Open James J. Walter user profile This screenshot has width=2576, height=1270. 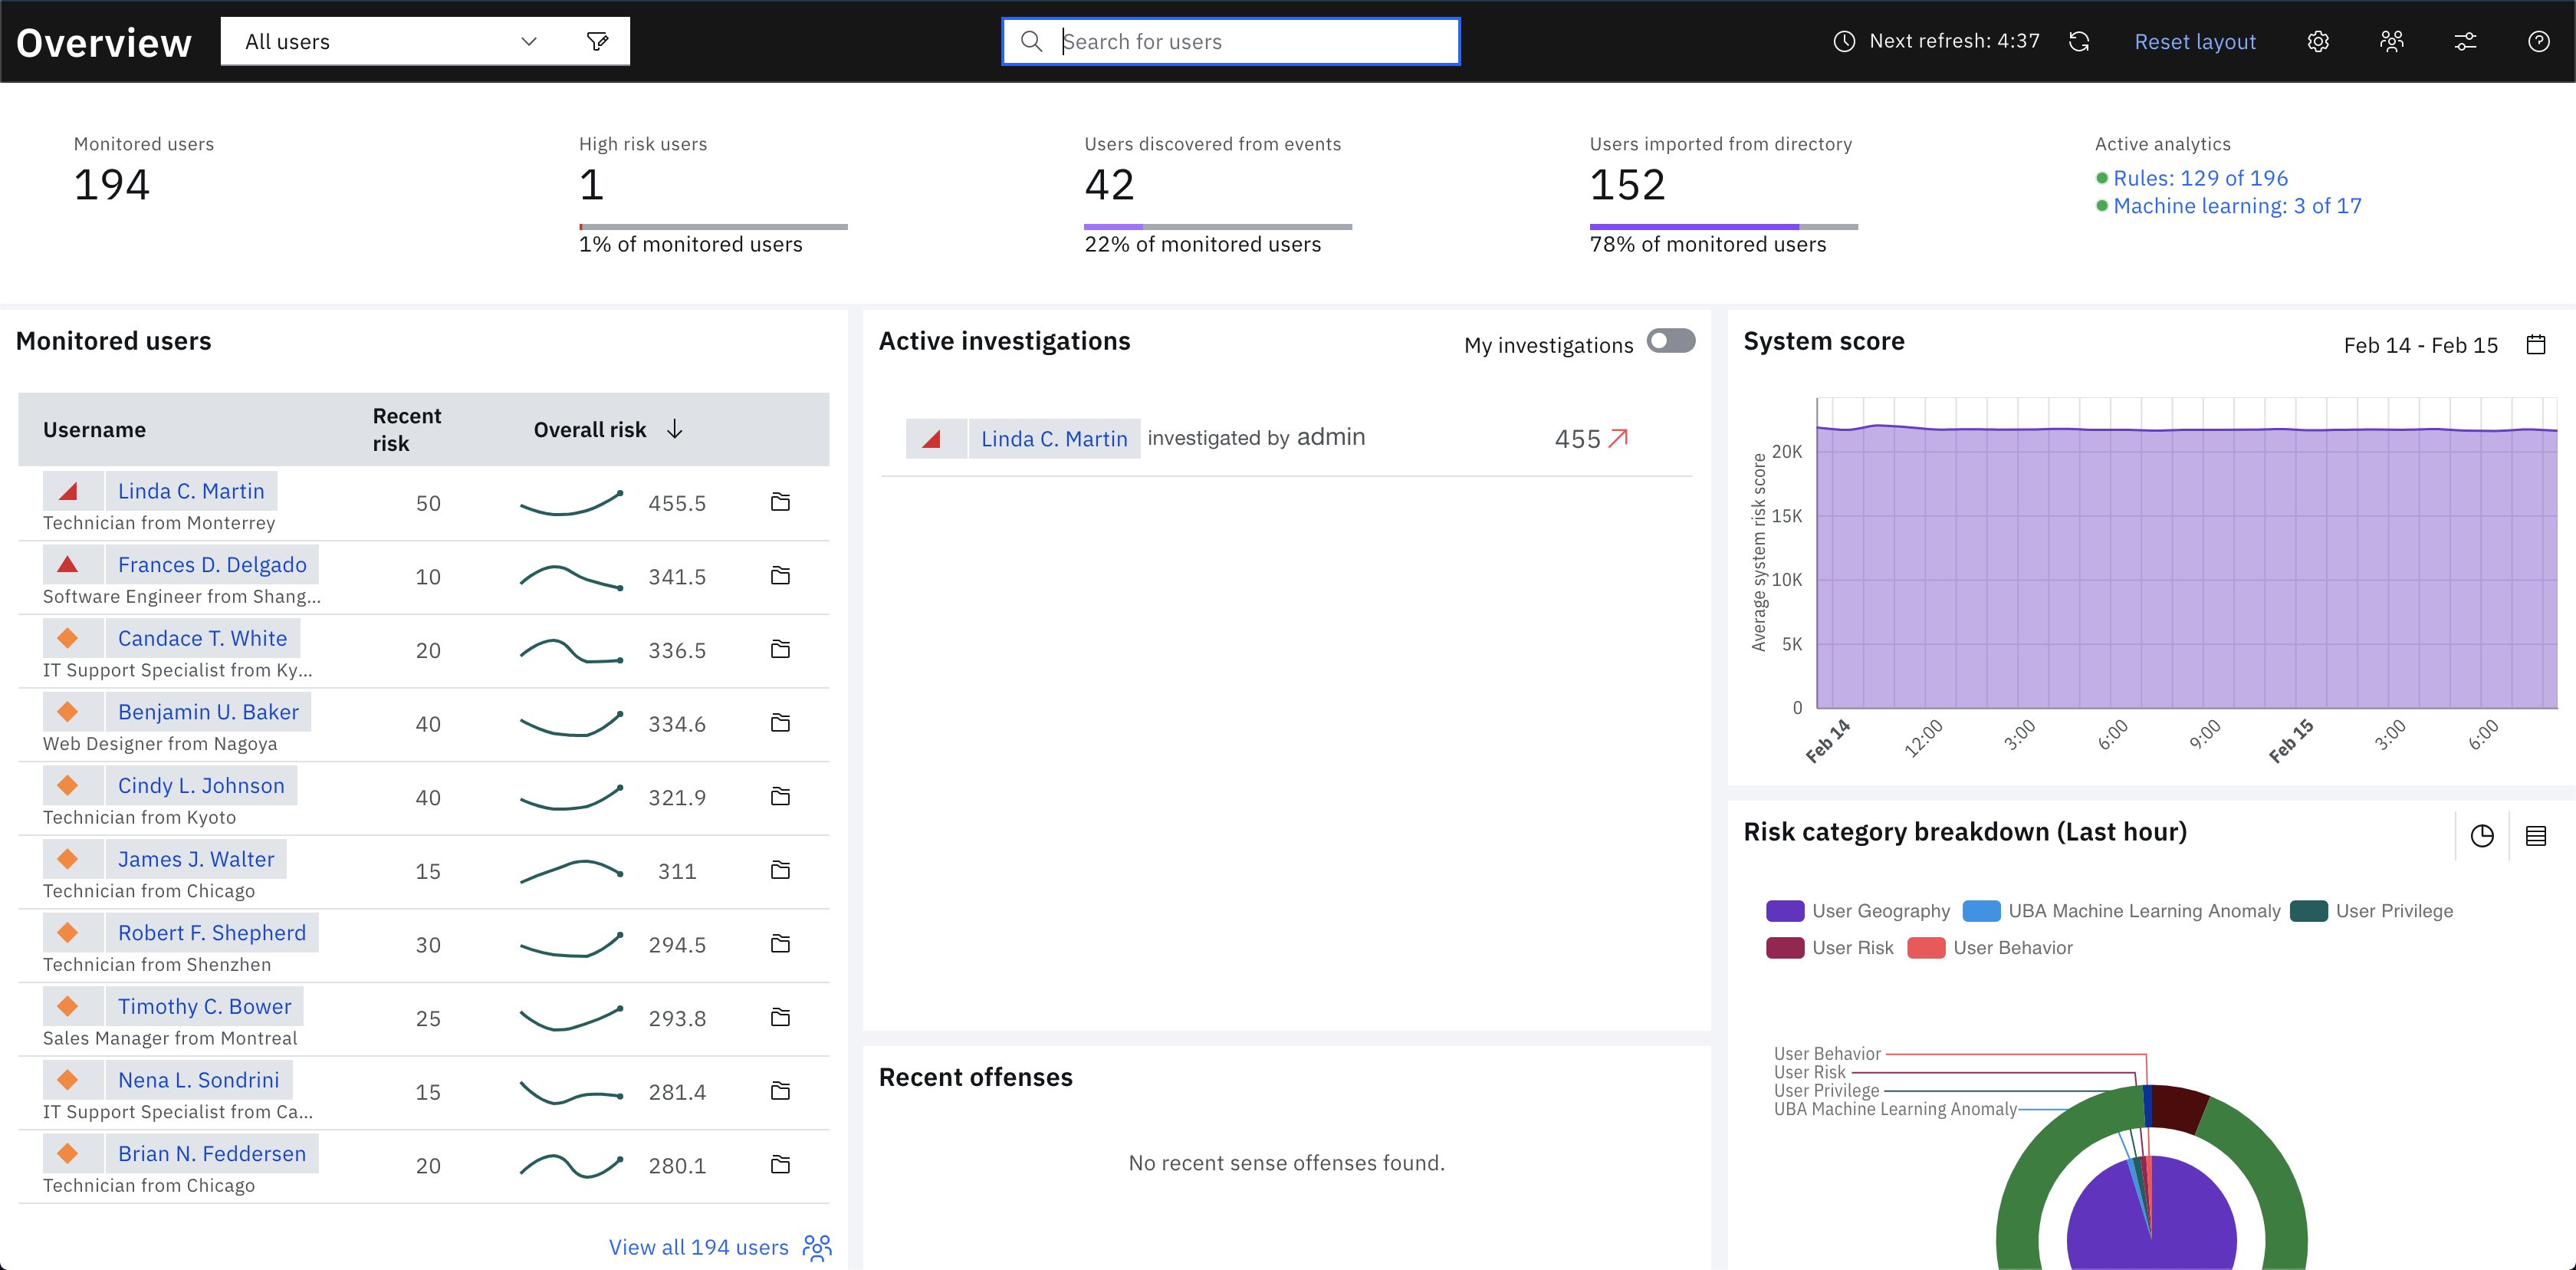196,859
